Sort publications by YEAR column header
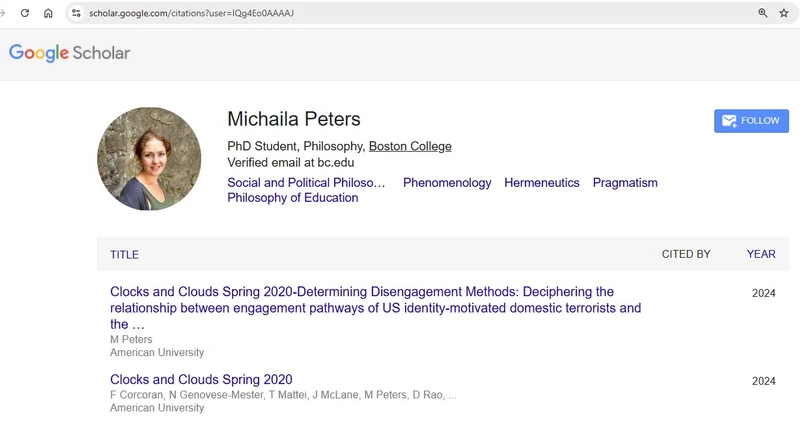Screen dimensions: 800x429 [761, 254]
